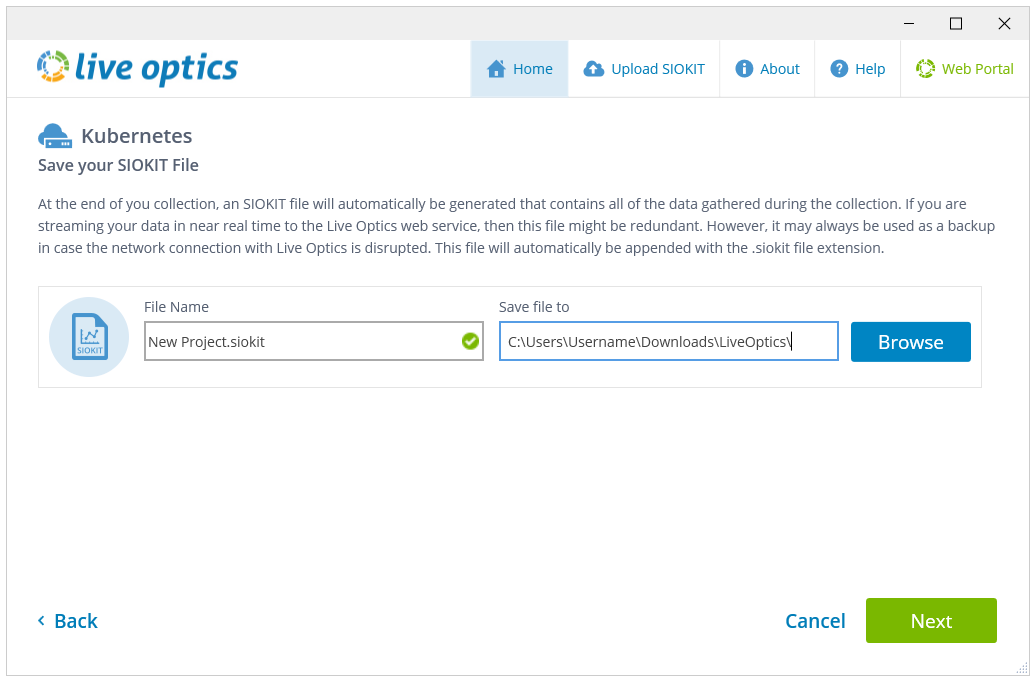Click the Kubernetes cloud server icon
The width and height of the screenshot is (1034, 682).
(55, 136)
